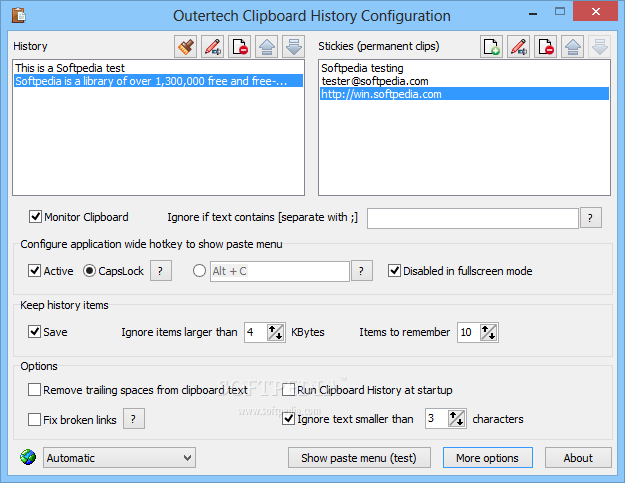Screen dimensions: 625x483
Task: Click the Ignore if text contains field
Action: [x=473, y=218]
